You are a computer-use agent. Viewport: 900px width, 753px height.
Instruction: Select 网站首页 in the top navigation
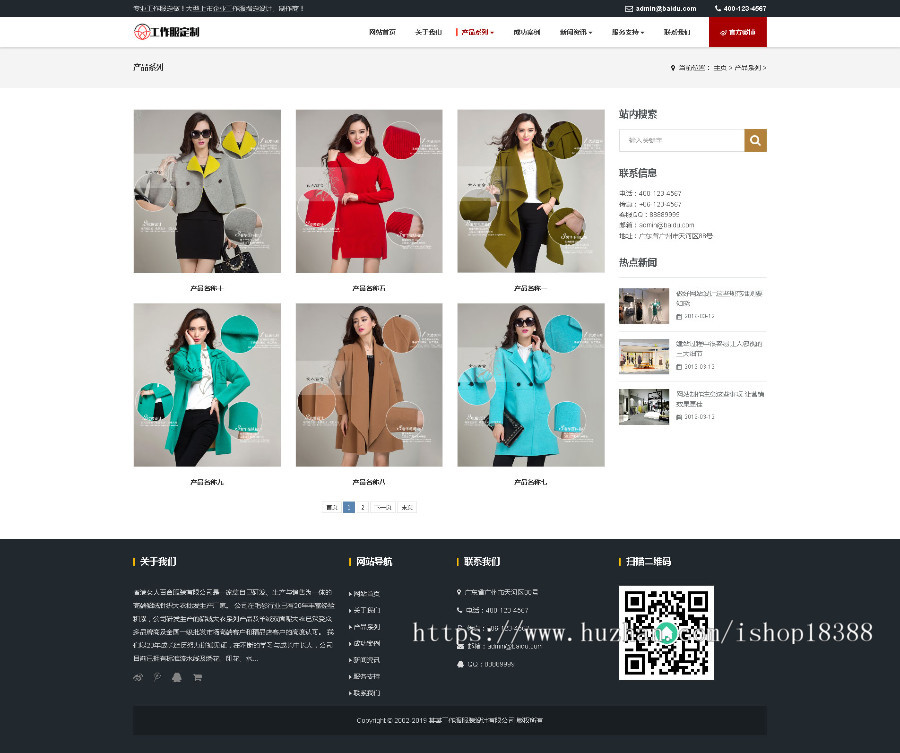tap(383, 31)
